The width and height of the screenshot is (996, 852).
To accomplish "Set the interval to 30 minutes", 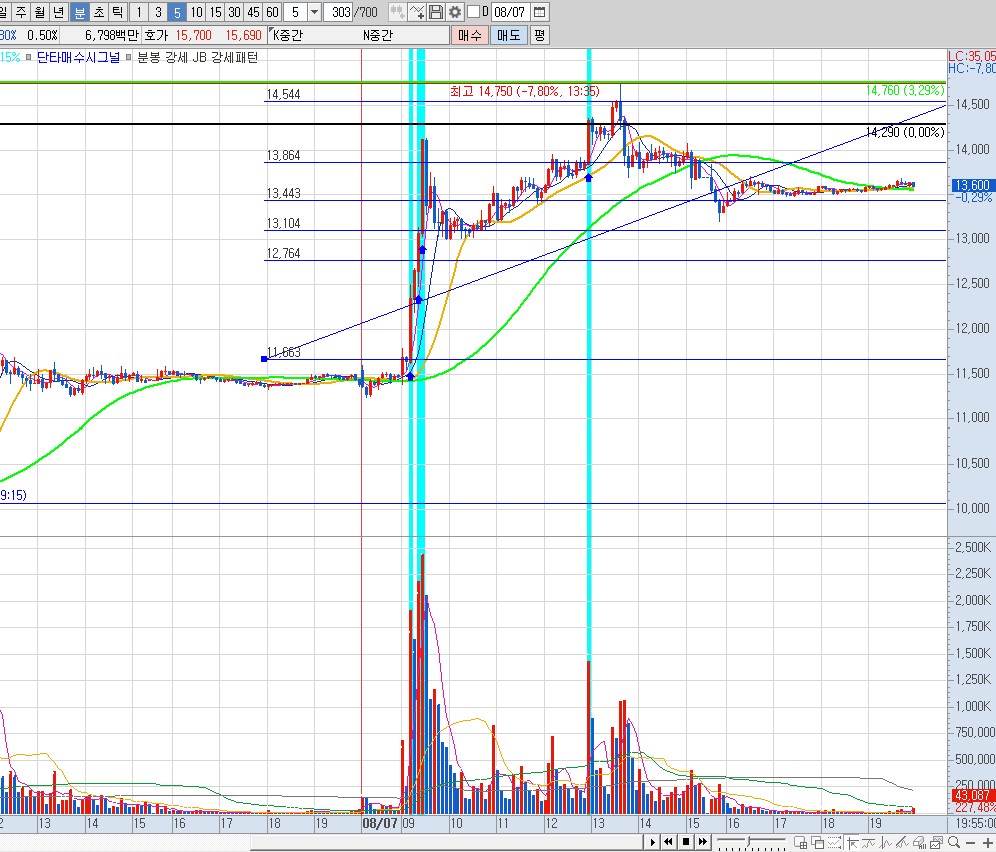I will tap(234, 11).
